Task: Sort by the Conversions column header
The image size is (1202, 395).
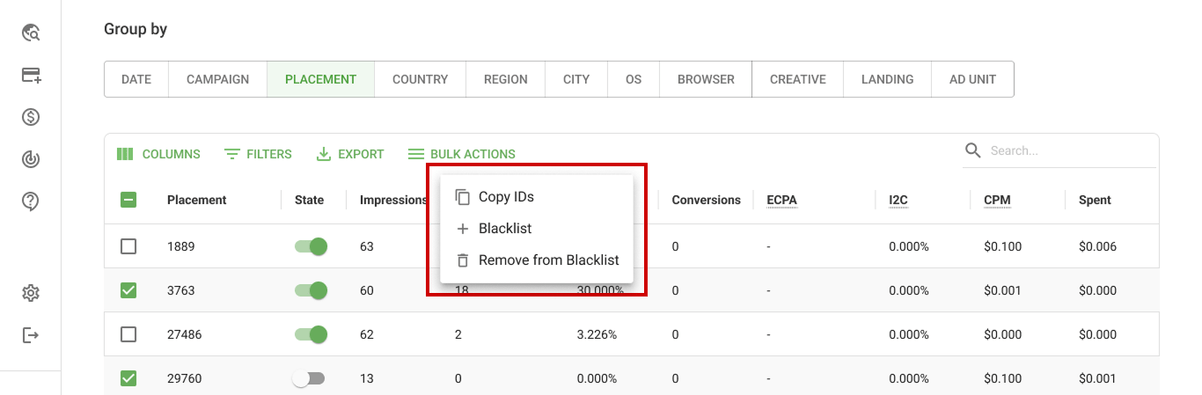Action: [706, 200]
